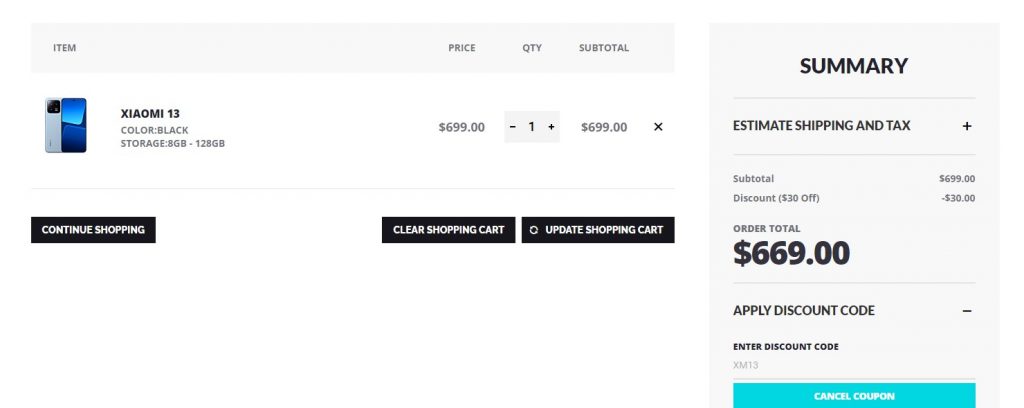
Task: Click the $669.00 order total amount
Action: point(792,253)
